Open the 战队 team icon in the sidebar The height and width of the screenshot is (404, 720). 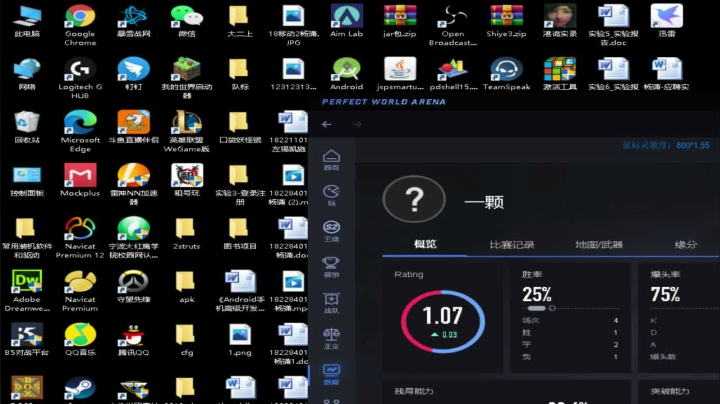332,303
